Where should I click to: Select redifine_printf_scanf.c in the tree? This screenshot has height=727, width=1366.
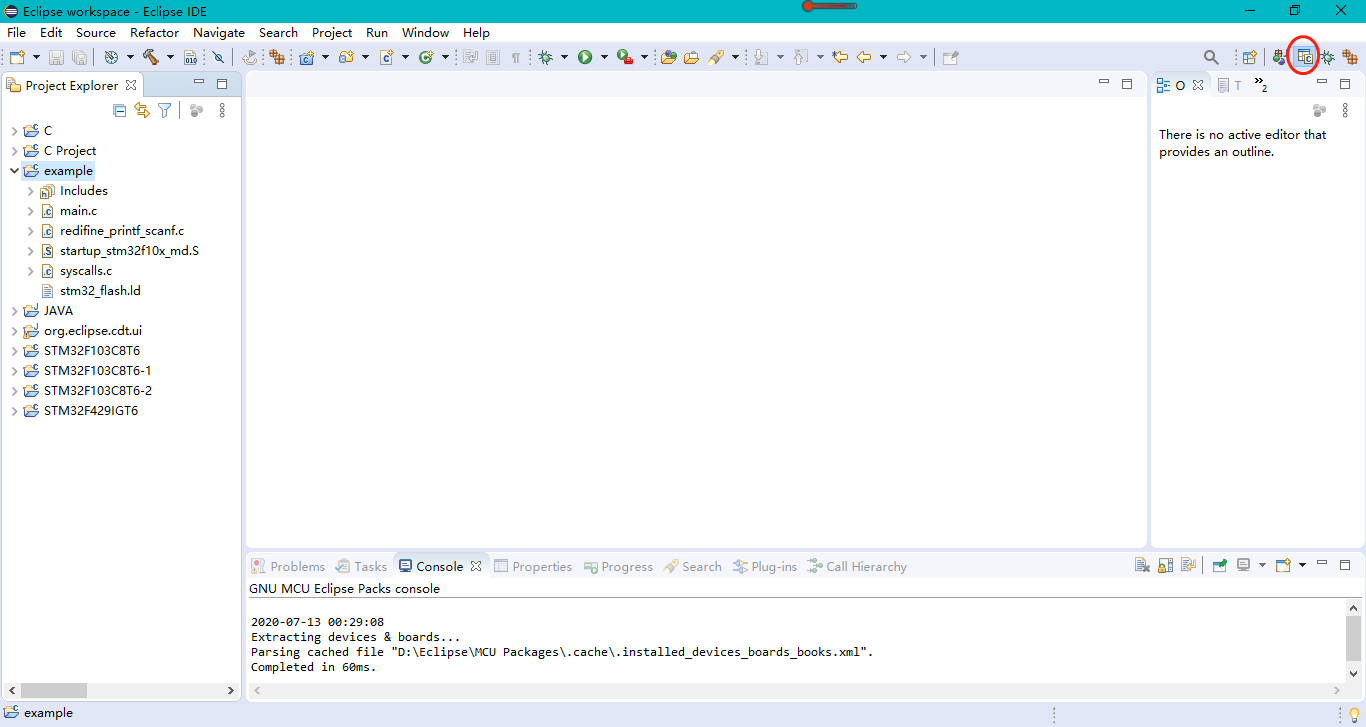pyautogui.click(x=122, y=231)
